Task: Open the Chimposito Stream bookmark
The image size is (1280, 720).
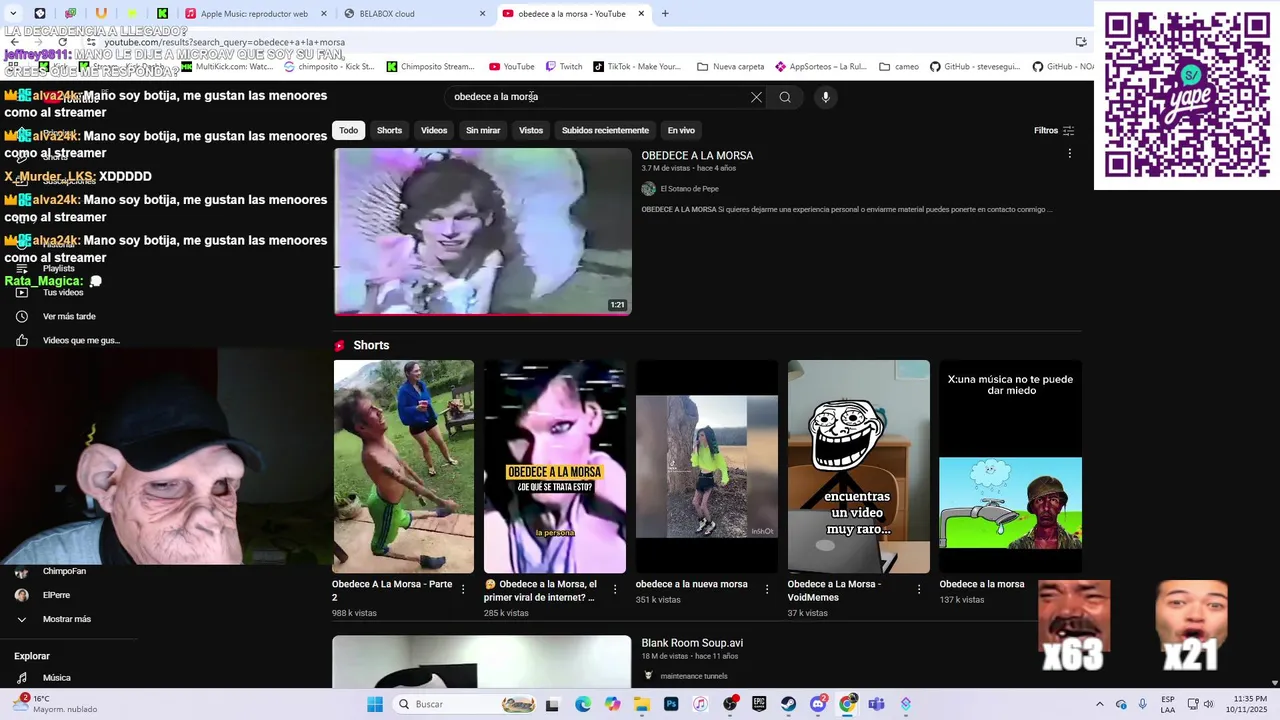Action: [x=431, y=67]
